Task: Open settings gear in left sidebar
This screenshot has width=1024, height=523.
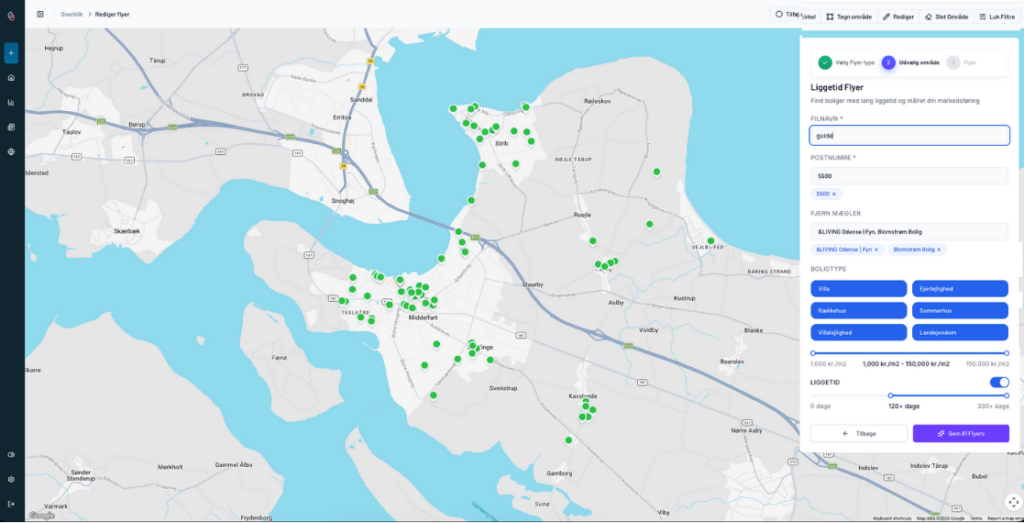Action: point(11,479)
